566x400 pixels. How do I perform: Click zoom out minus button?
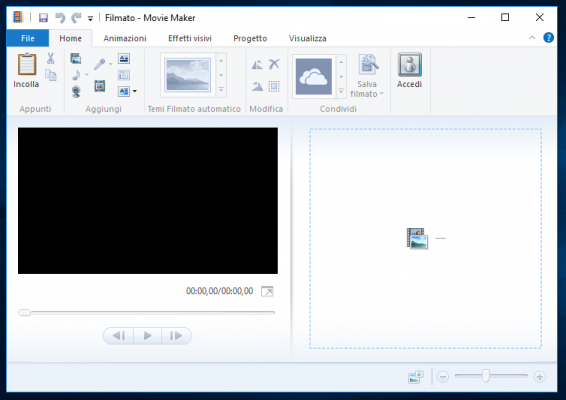(443, 377)
